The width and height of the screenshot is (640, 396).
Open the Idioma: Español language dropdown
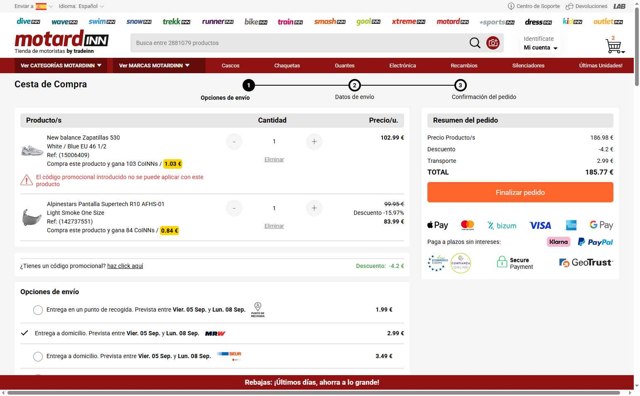(x=81, y=6)
